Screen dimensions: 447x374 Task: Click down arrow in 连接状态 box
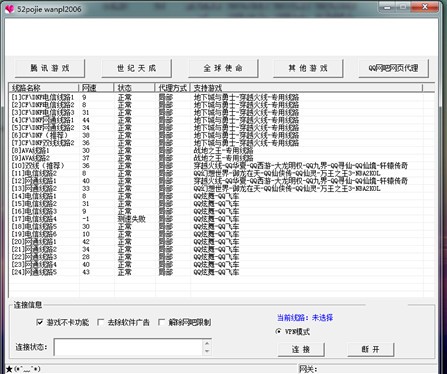coord(207,351)
